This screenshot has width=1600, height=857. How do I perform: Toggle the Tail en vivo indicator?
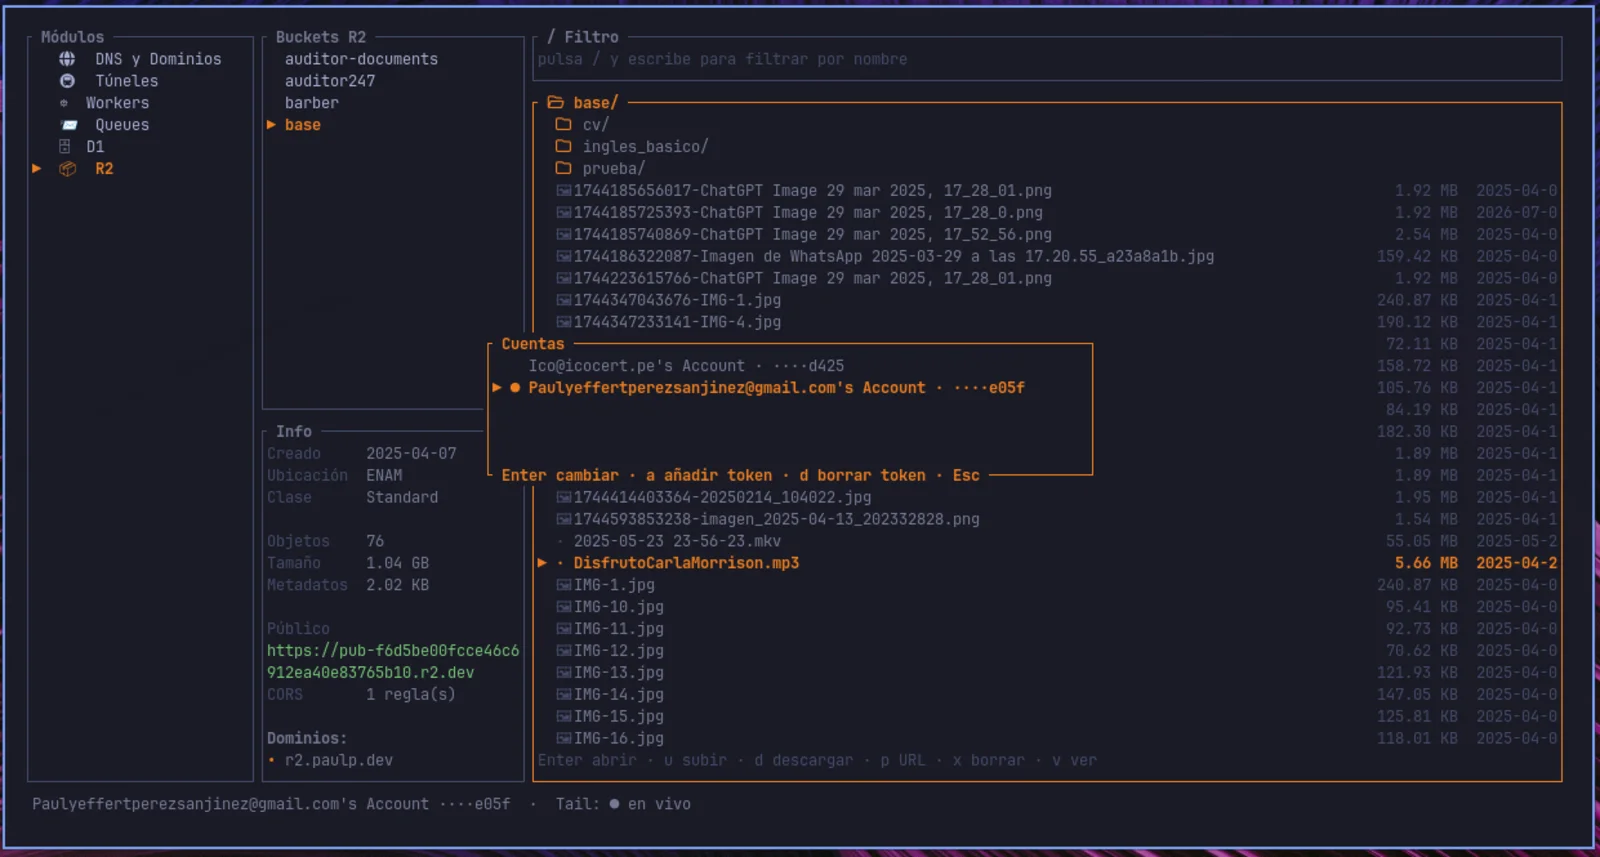pos(614,804)
